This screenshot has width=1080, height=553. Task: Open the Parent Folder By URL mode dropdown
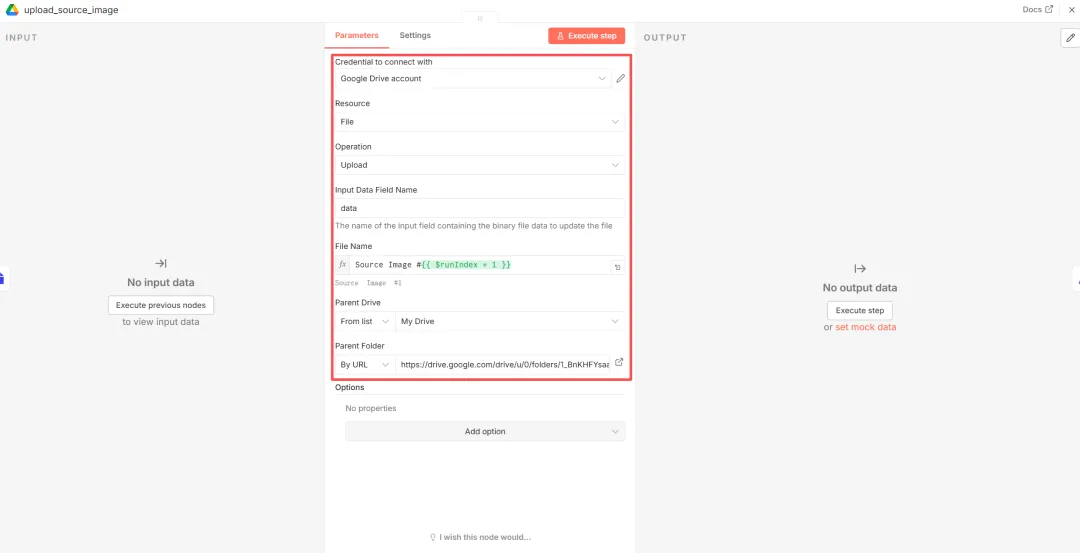tap(365, 365)
